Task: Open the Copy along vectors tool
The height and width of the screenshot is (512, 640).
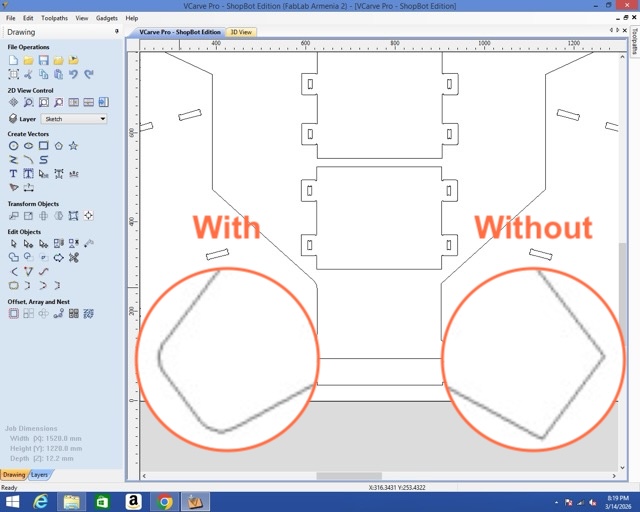Action: click(58, 314)
